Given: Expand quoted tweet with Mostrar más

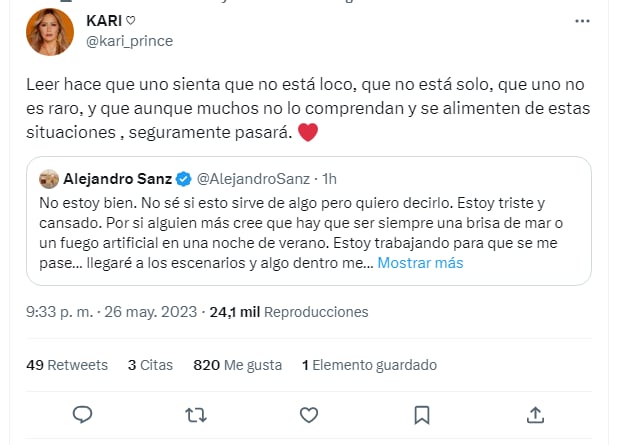Looking at the screenshot, I should pyautogui.click(x=420, y=263).
